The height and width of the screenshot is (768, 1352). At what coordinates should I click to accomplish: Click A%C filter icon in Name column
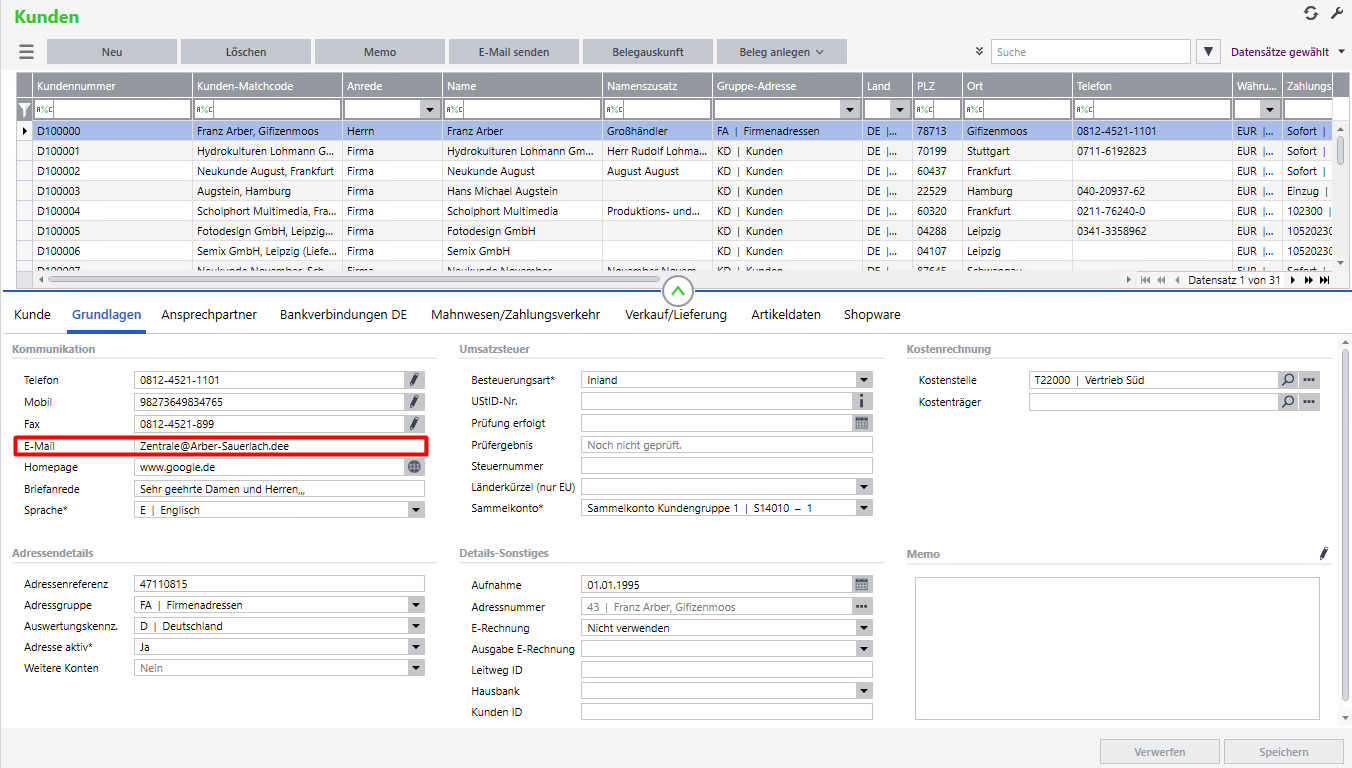455,110
